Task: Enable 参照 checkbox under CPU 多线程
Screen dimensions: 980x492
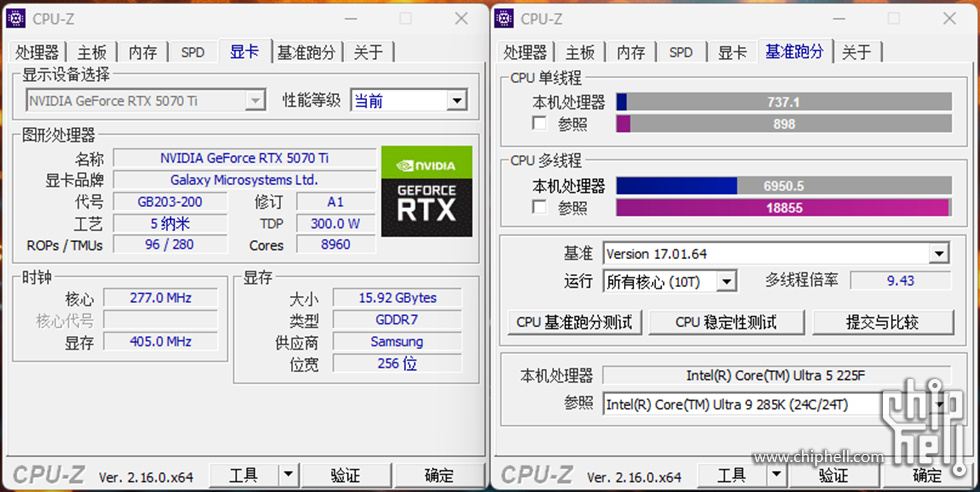Action: tap(539, 206)
